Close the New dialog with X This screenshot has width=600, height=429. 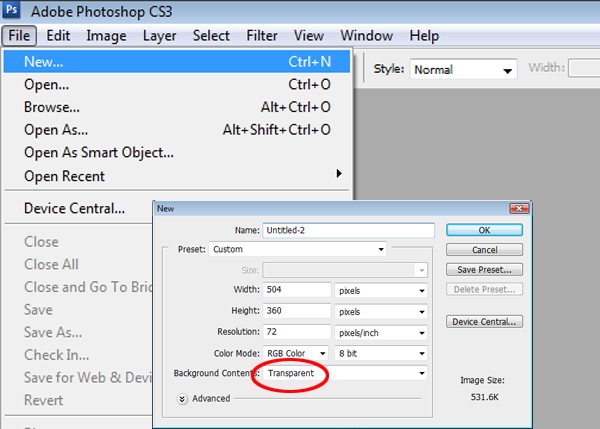coord(519,209)
